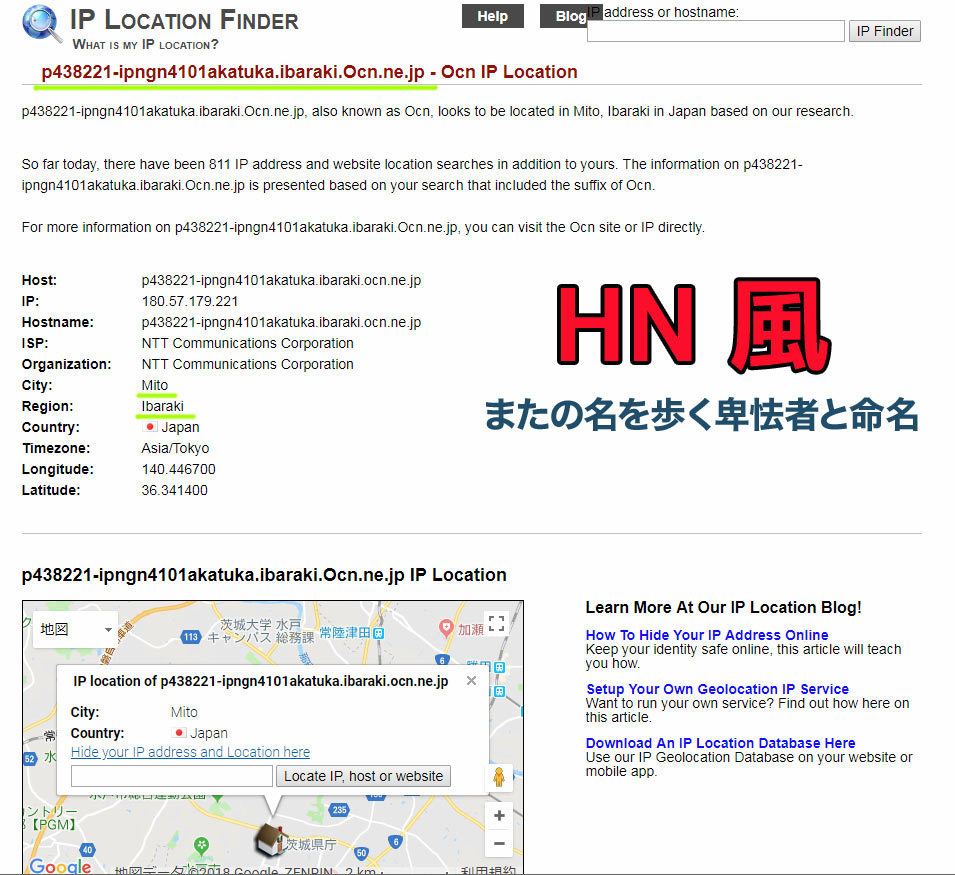The width and height of the screenshot is (955, 875).
Task: Click the route 235 shield on the map
Action: tap(339, 810)
